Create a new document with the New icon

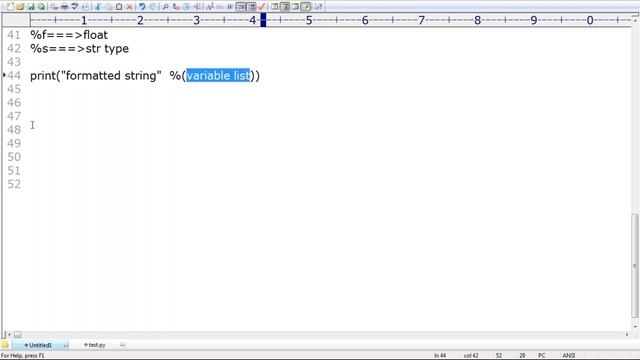pos(10,7)
